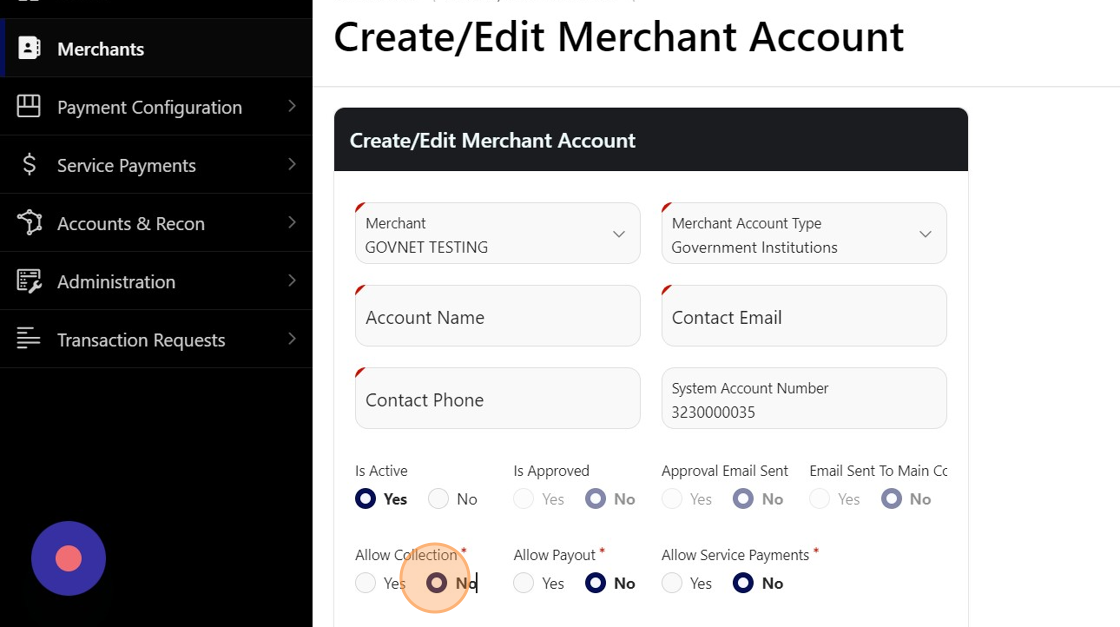Viewport: 1120px width, 627px height.
Task: Click the Accounts & Recon icon
Action: (x=29, y=223)
